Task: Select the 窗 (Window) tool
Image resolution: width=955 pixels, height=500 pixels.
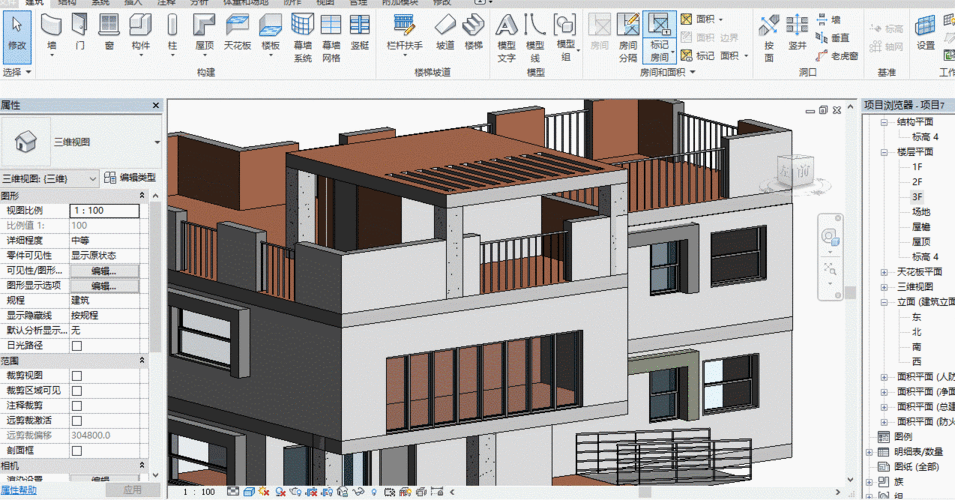Action: click(x=109, y=33)
